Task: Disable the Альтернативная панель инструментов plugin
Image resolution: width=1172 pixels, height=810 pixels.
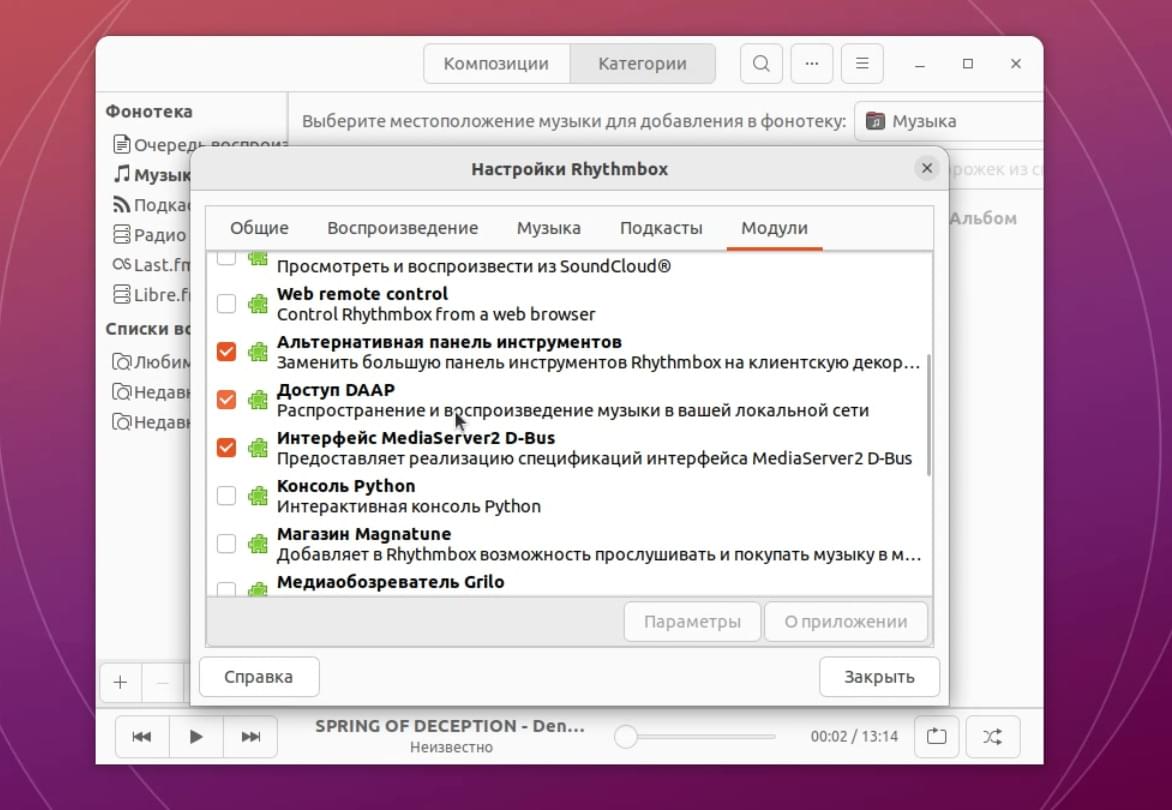Action: pos(226,352)
